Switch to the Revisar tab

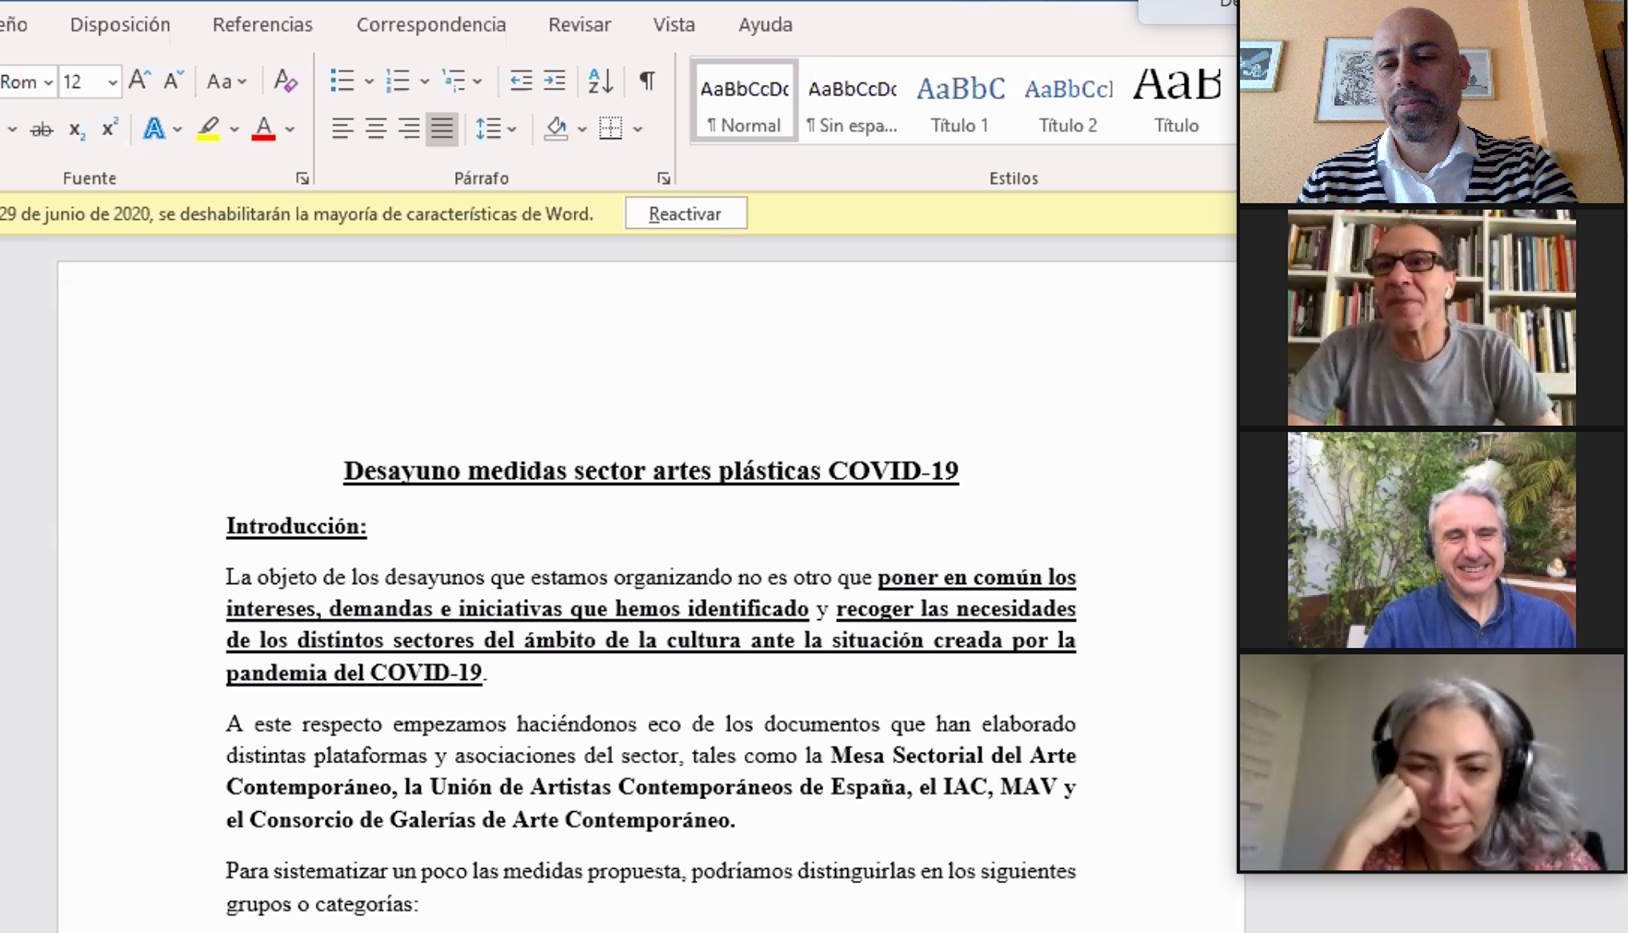(x=579, y=25)
